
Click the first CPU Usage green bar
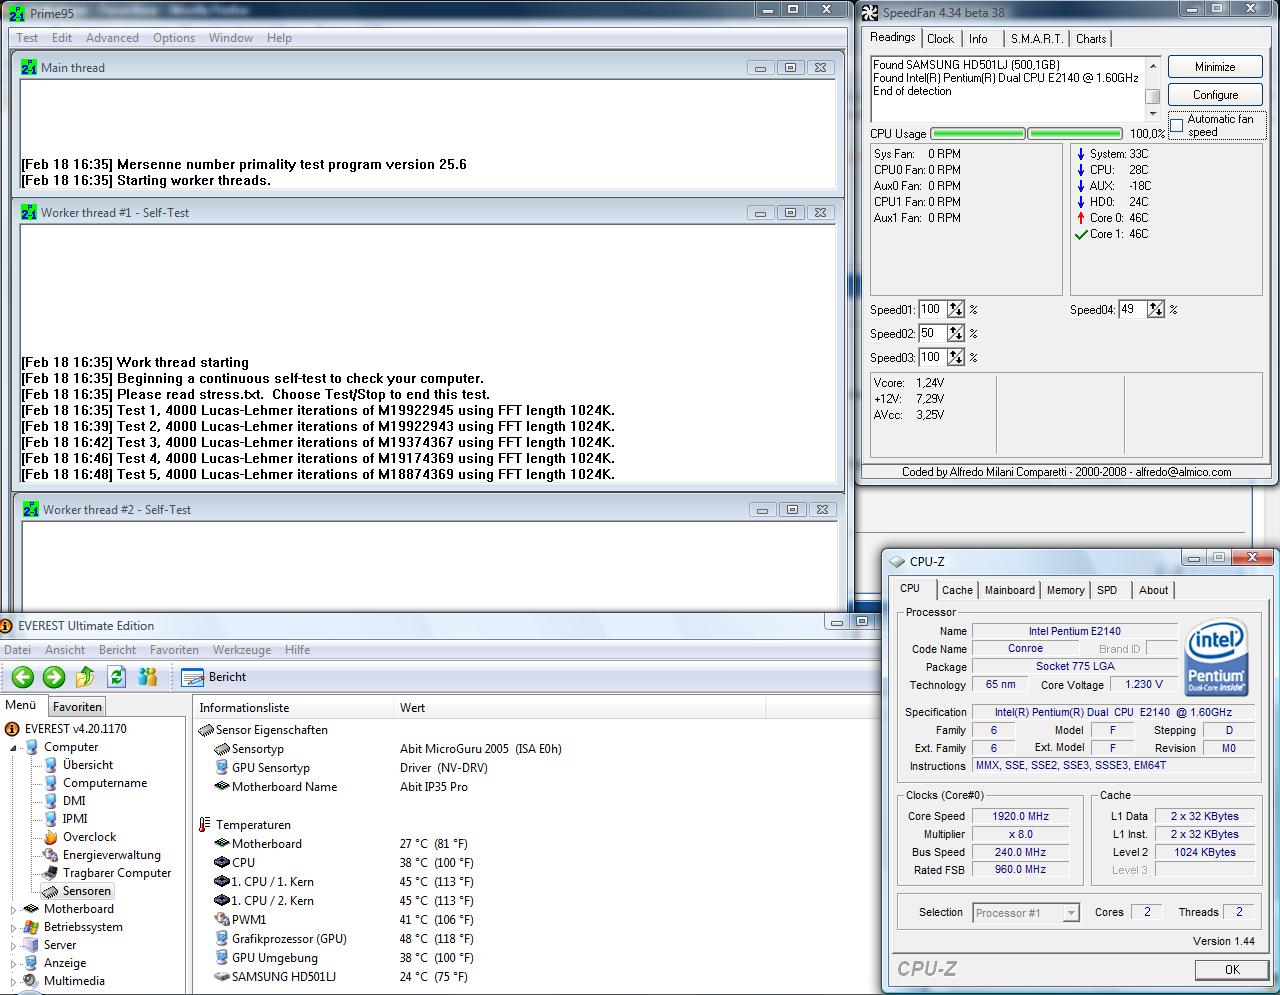(978, 133)
